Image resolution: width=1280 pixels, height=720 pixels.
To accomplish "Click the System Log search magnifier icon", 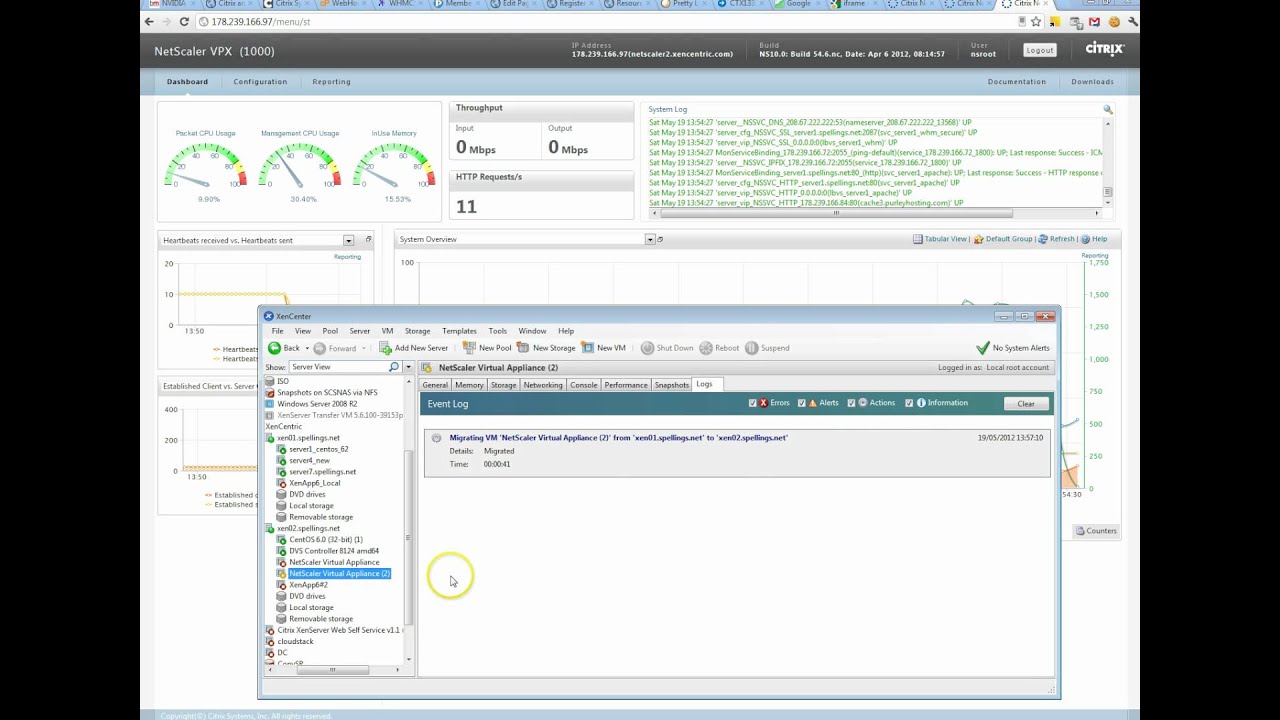I will pyautogui.click(x=1108, y=109).
